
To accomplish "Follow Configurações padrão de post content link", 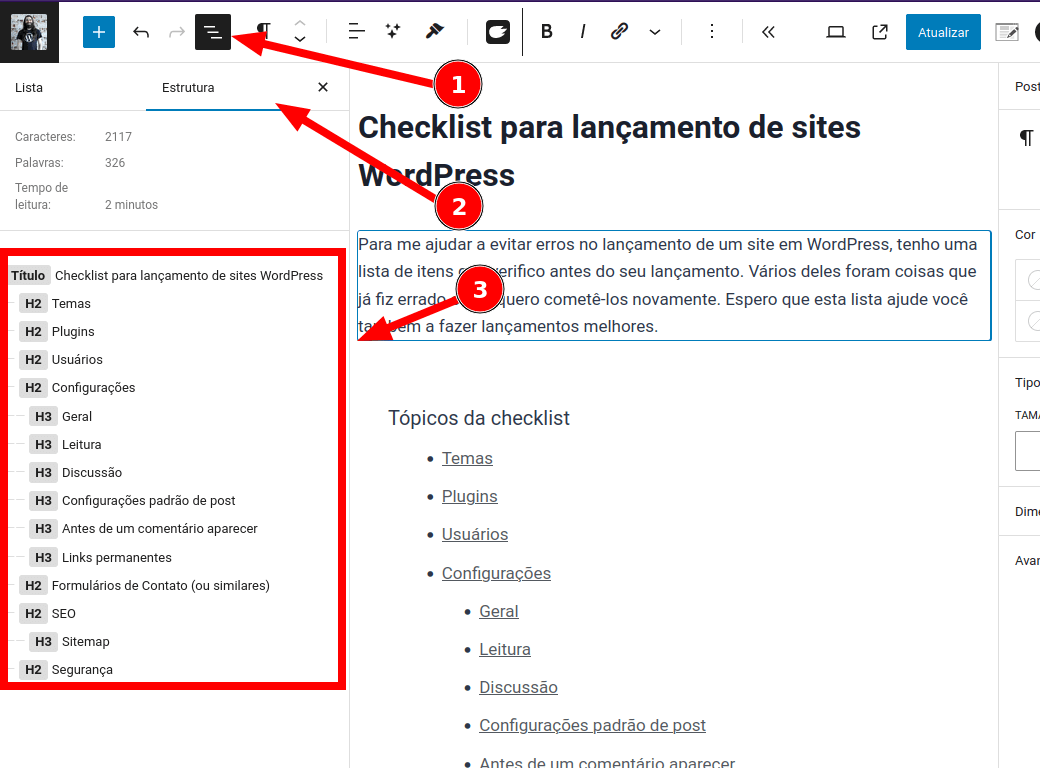I will [x=592, y=725].
